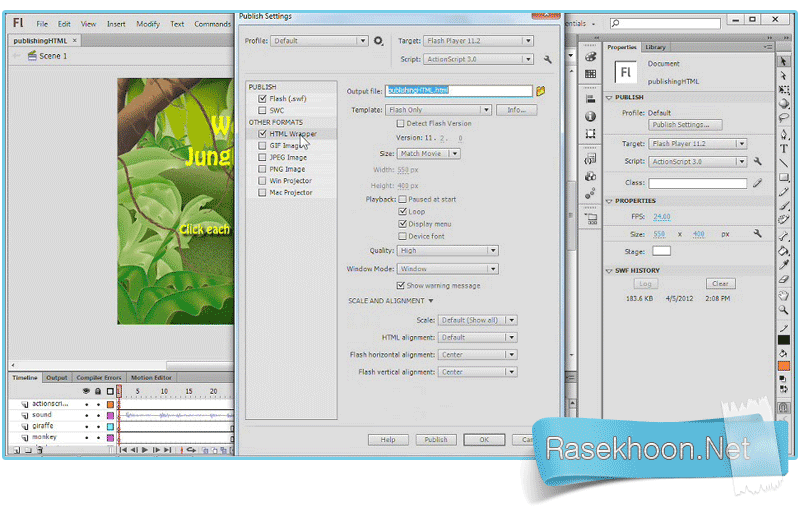Image resolution: width=800 pixels, height=508 pixels.
Task: Click Publish Settings... button in Properties
Action: (685, 124)
